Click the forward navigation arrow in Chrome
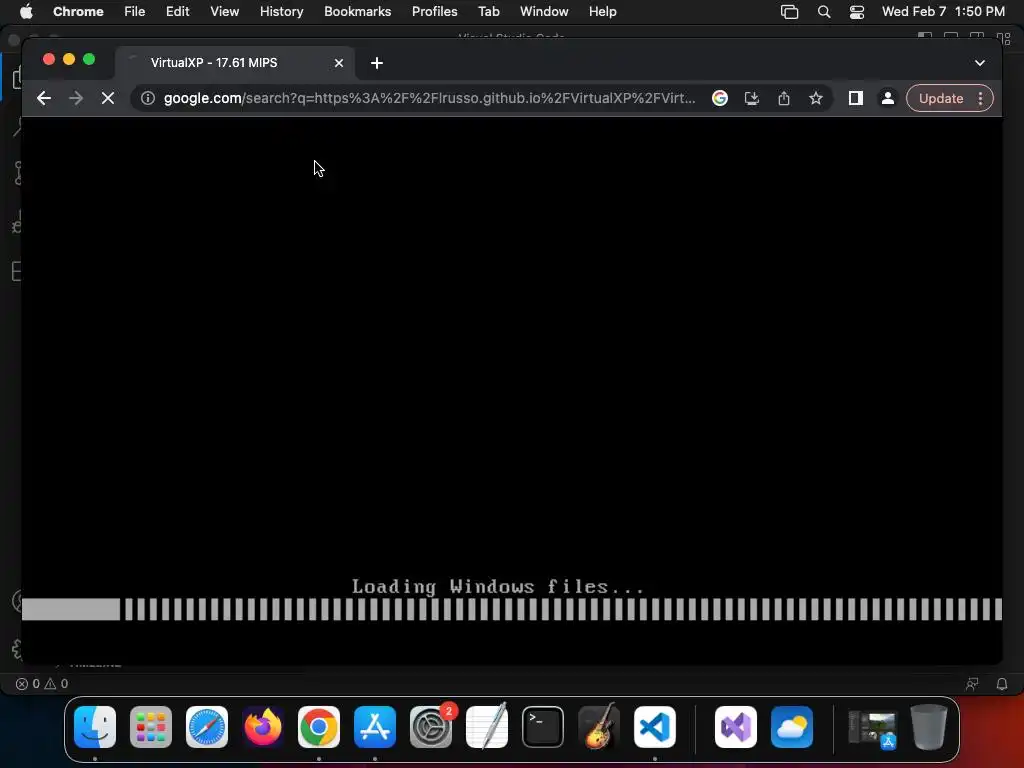This screenshot has width=1024, height=768. [76, 98]
